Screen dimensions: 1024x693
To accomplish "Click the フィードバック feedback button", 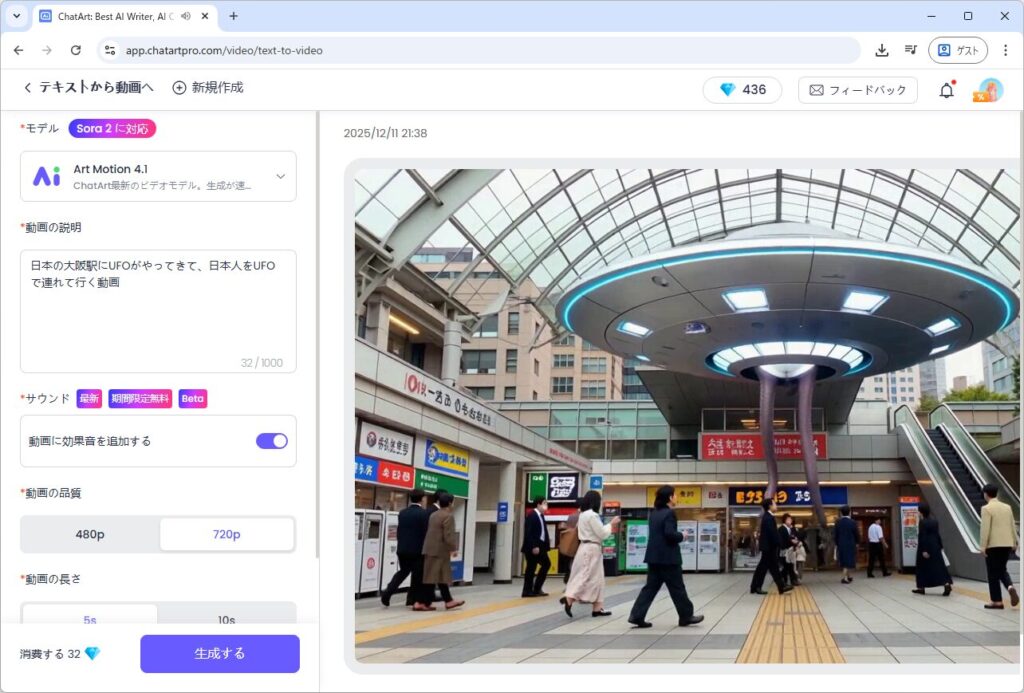I will click(x=857, y=90).
